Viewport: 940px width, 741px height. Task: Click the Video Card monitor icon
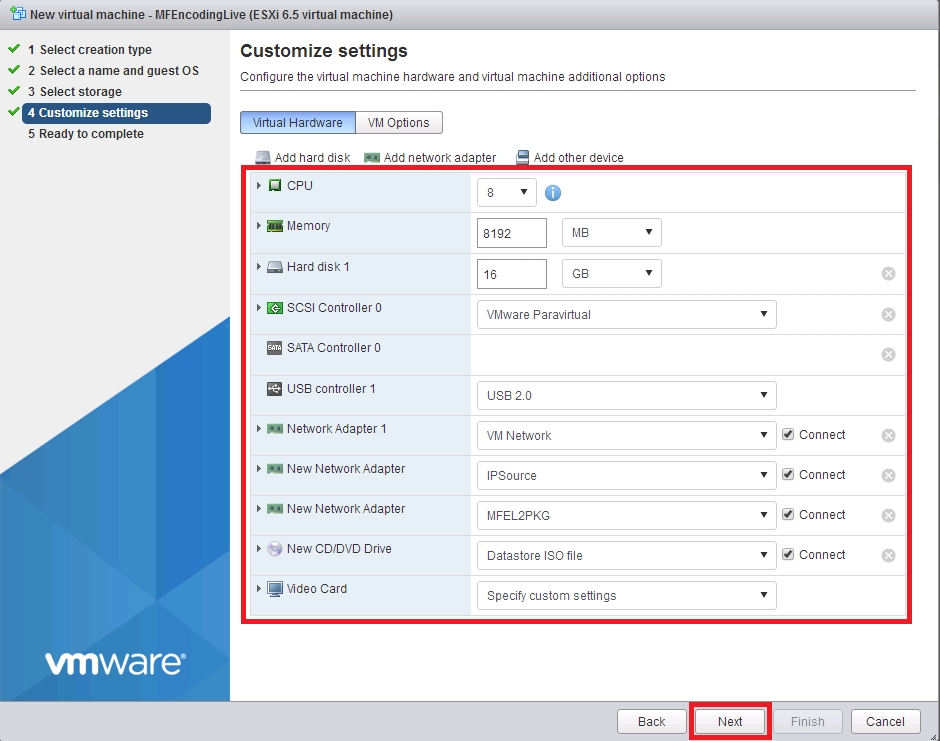pyautogui.click(x=275, y=589)
